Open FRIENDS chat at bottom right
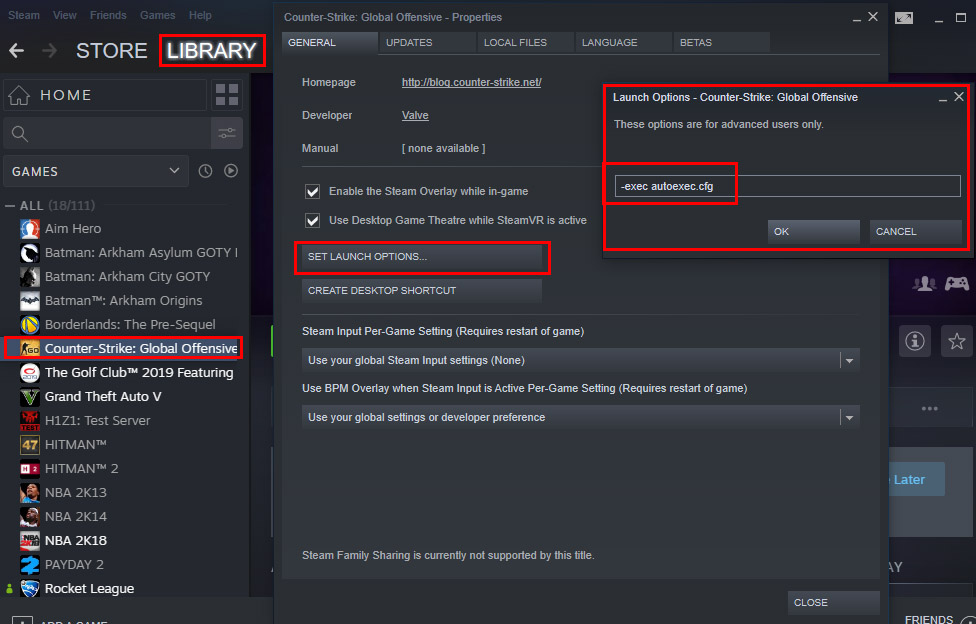Screen dimensions: 976x624 click(929, 619)
